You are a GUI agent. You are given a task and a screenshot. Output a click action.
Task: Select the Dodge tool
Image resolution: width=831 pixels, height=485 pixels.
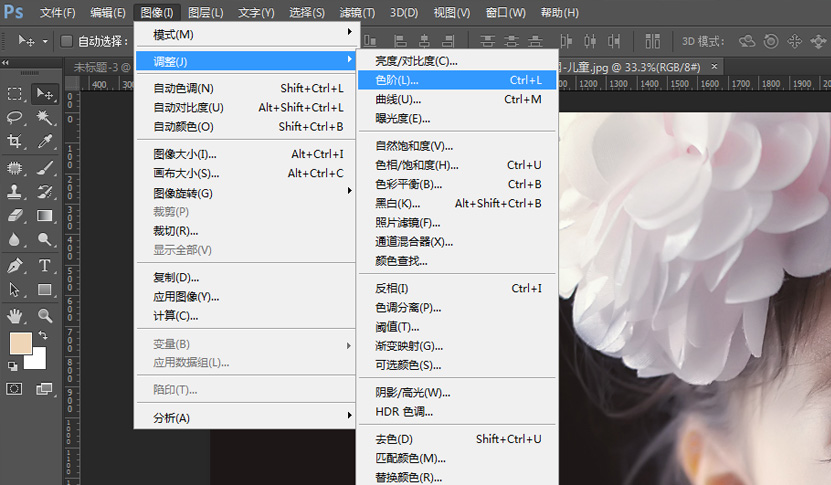[x=45, y=240]
